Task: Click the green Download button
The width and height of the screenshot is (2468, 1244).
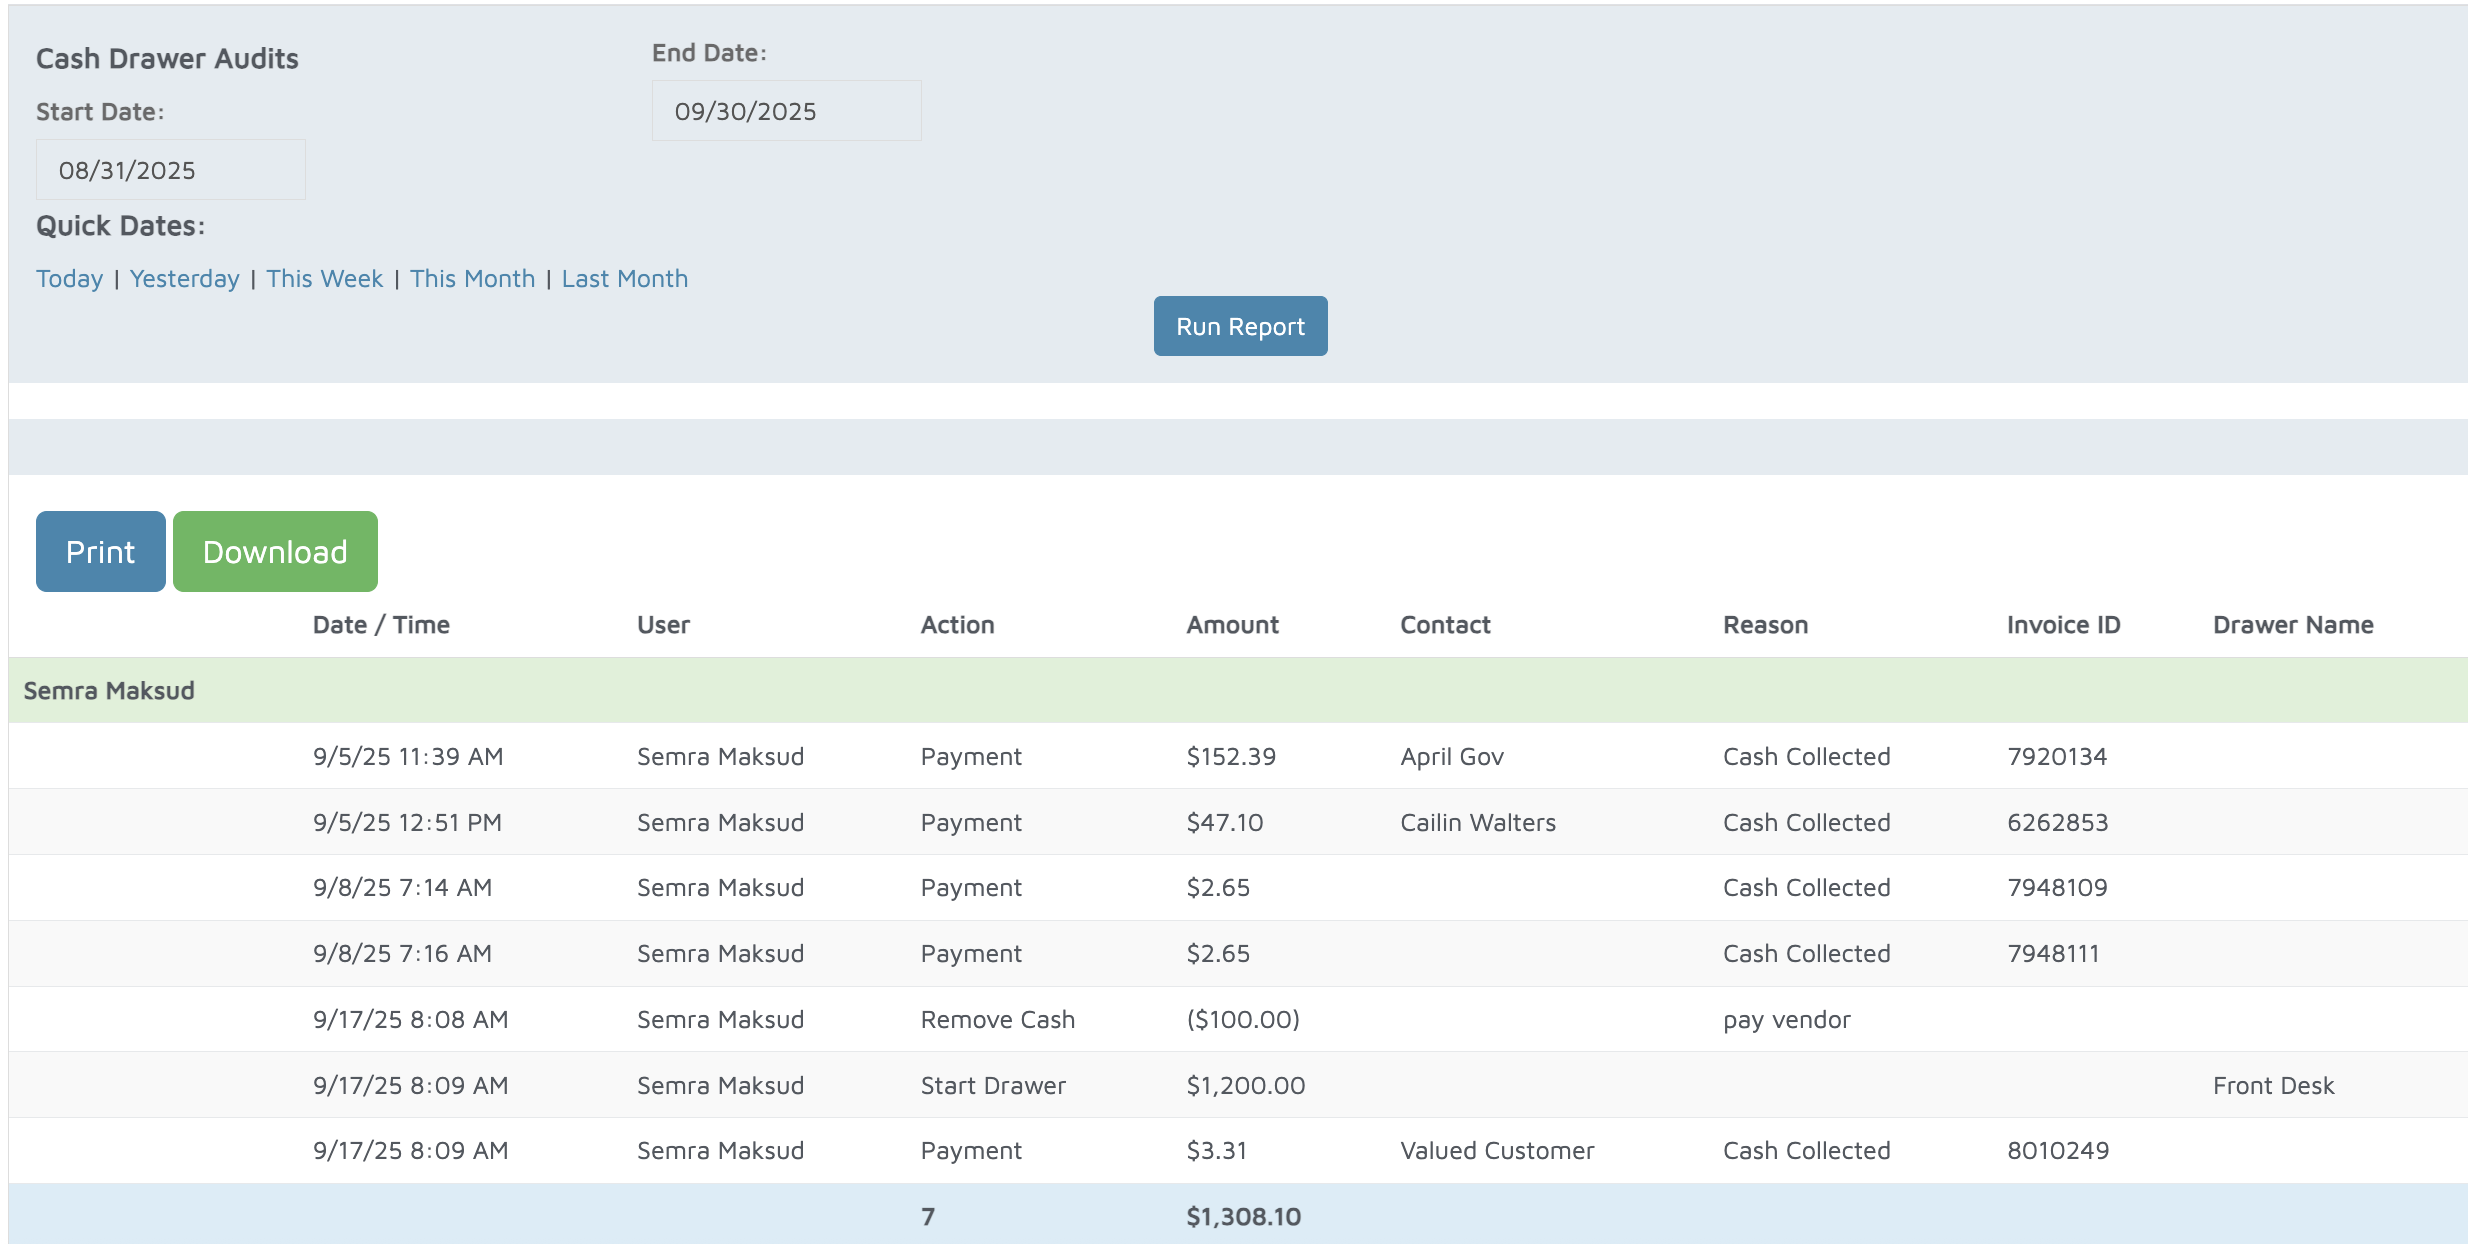Action: tap(275, 551)
